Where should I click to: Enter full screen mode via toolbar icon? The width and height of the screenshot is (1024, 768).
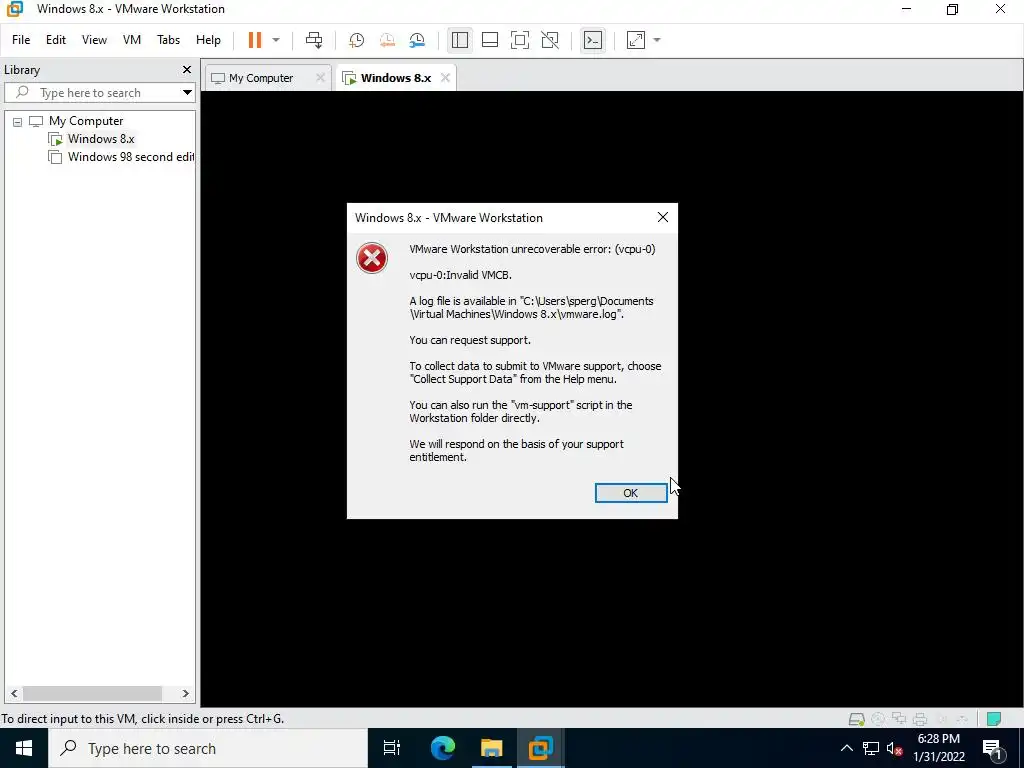[520, 40]
